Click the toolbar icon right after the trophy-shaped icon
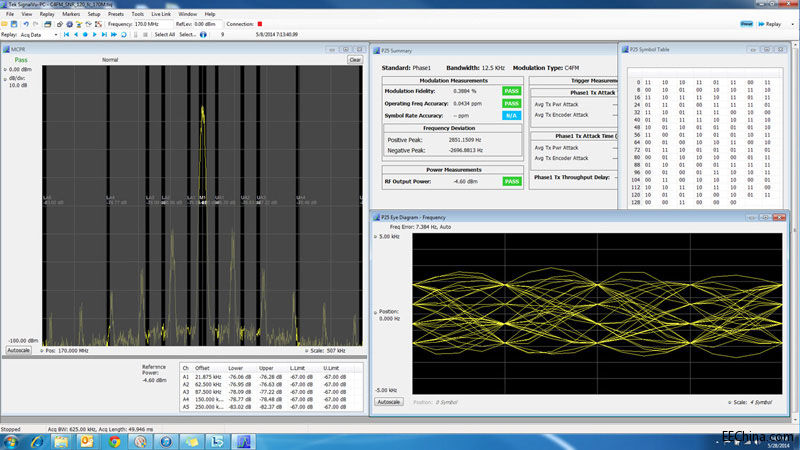The width and height of the screenshot is (800, 450). coord(89,24)
